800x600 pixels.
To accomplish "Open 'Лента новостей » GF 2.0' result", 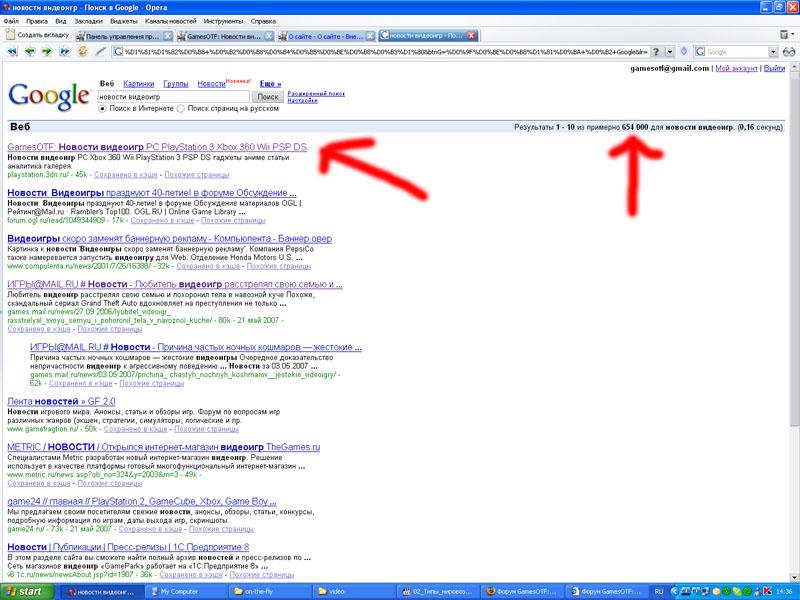I will pos(61,402).
